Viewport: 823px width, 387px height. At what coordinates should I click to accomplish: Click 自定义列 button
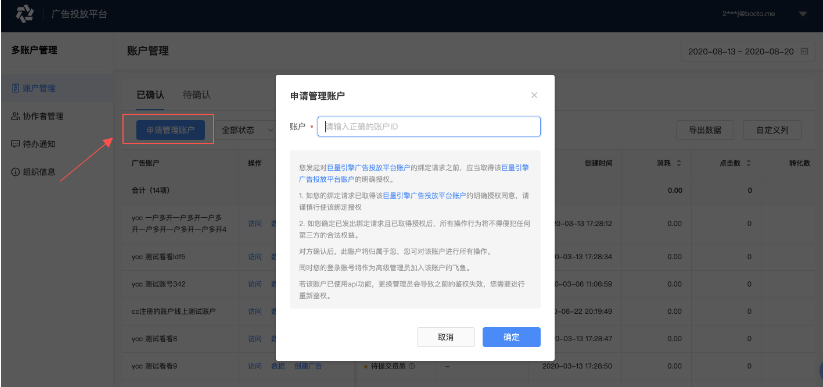coord(772,130)
